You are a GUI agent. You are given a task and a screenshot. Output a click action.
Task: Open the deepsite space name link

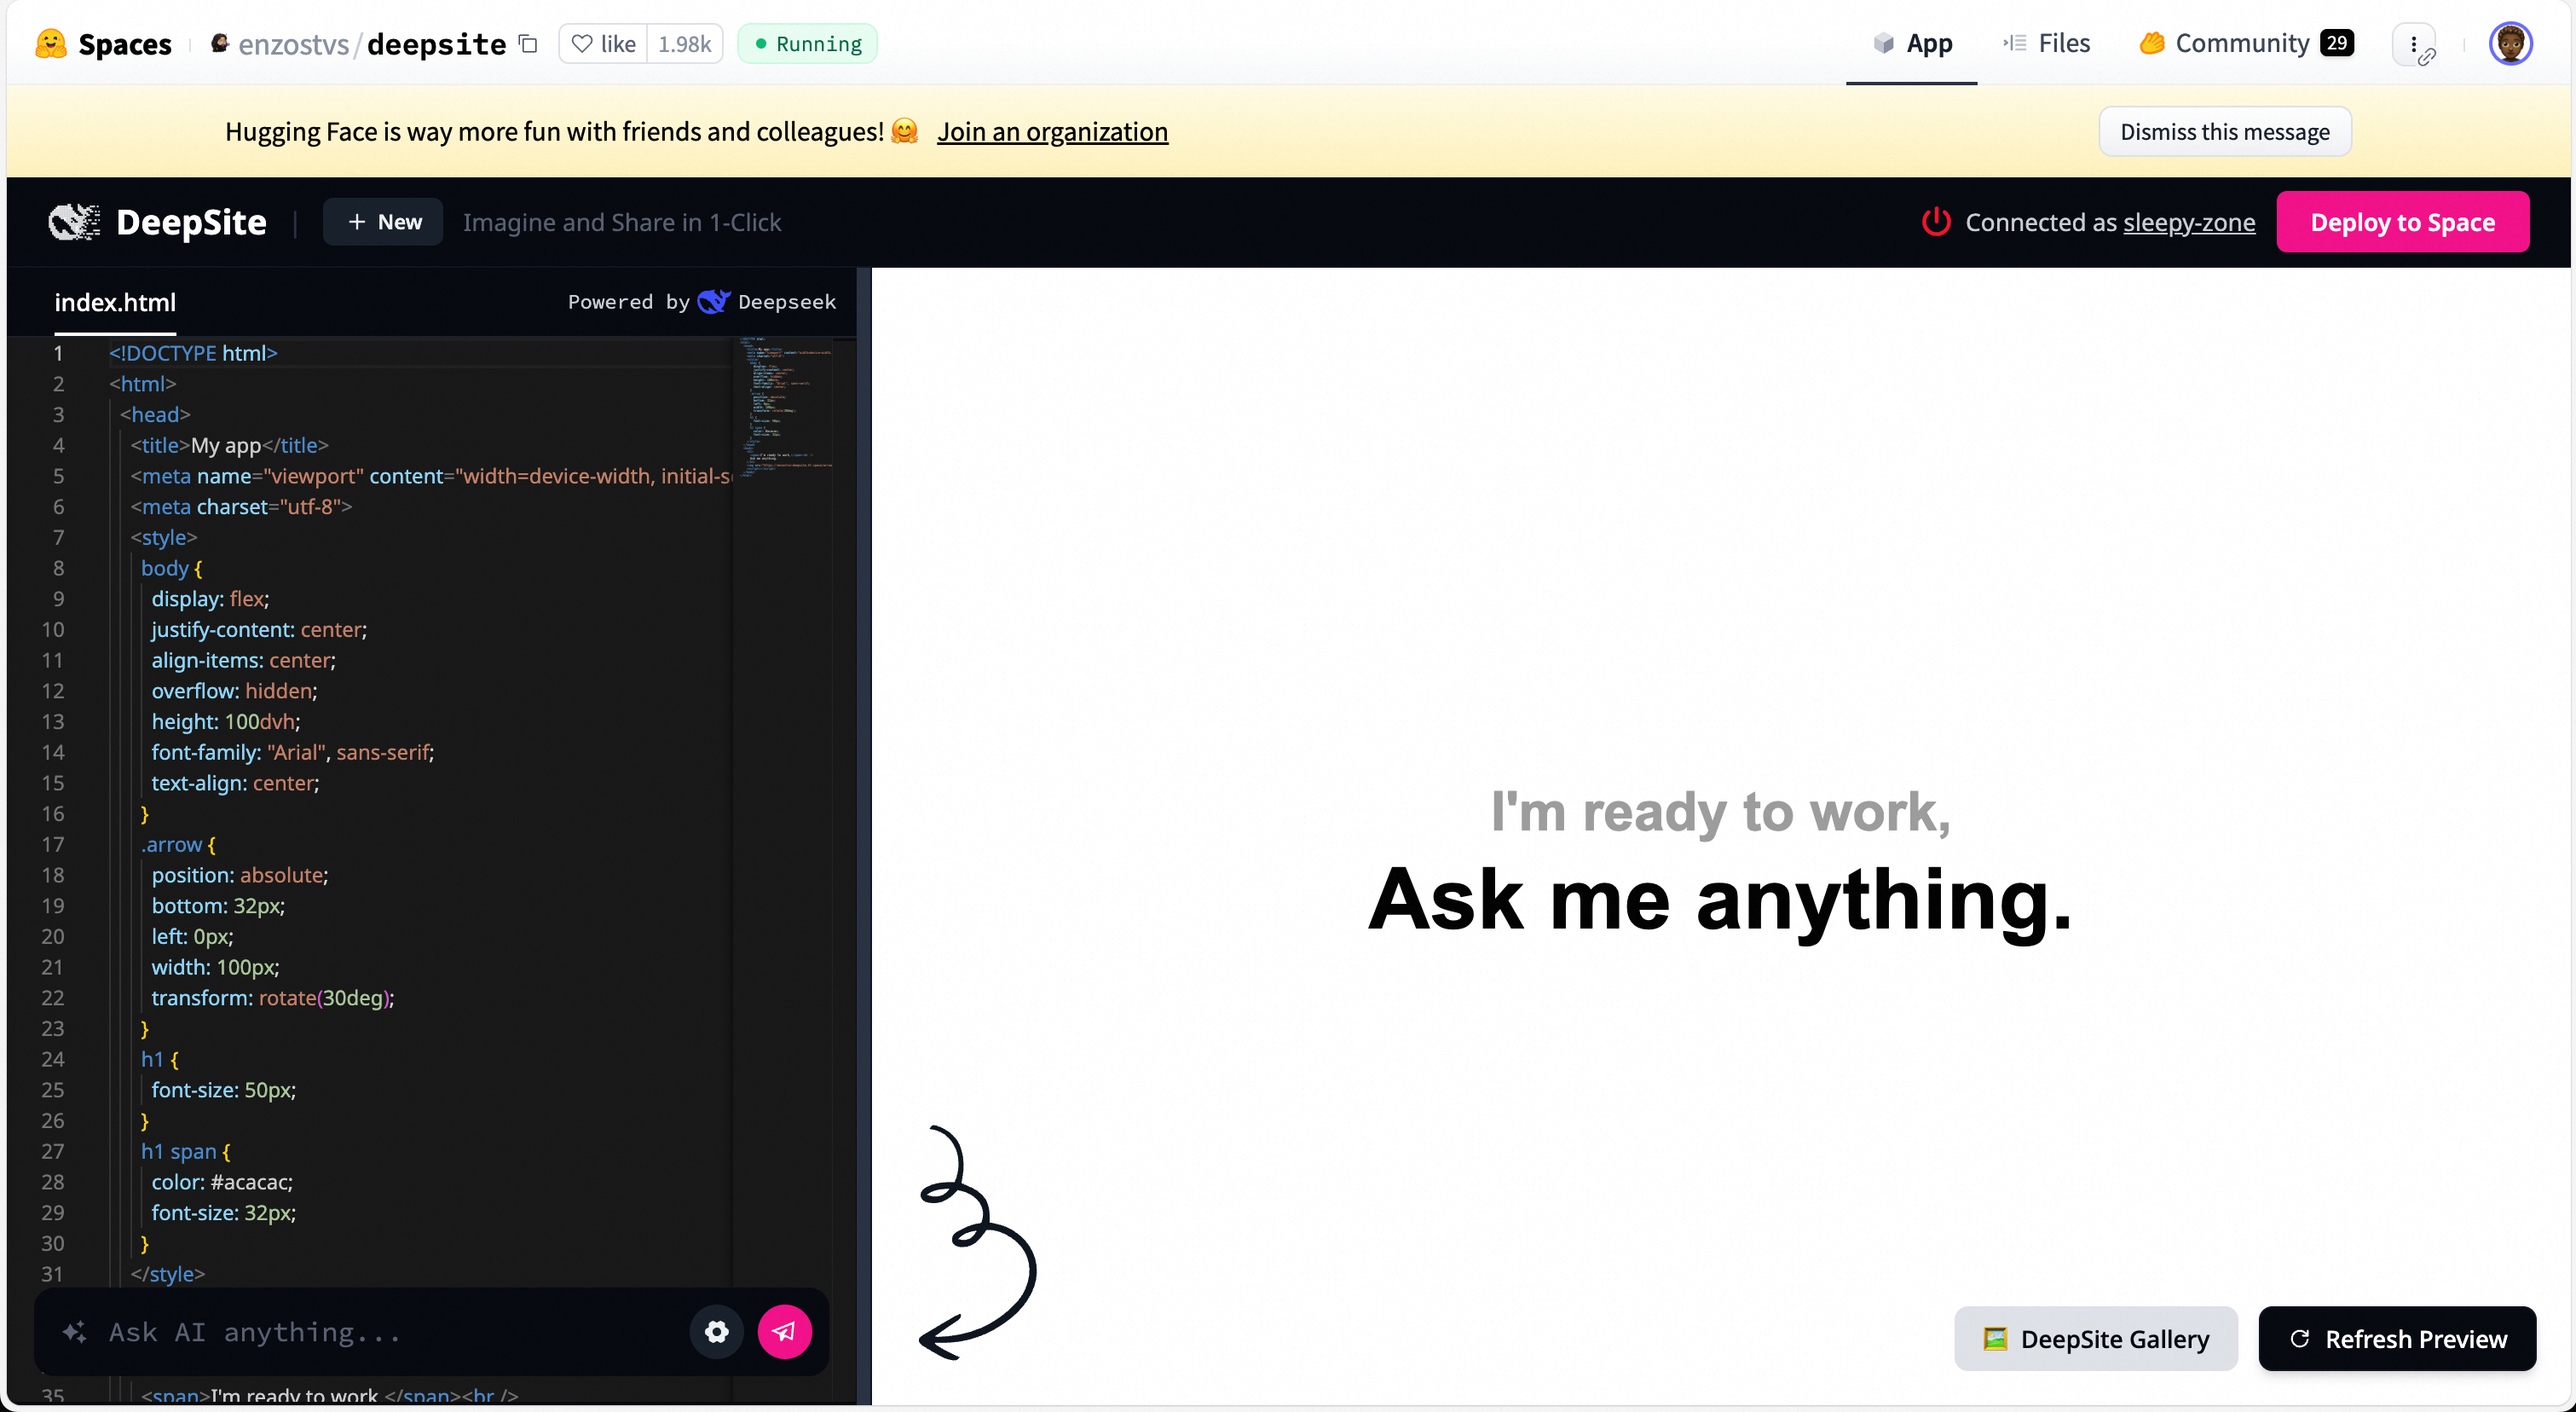click(436, 44)
